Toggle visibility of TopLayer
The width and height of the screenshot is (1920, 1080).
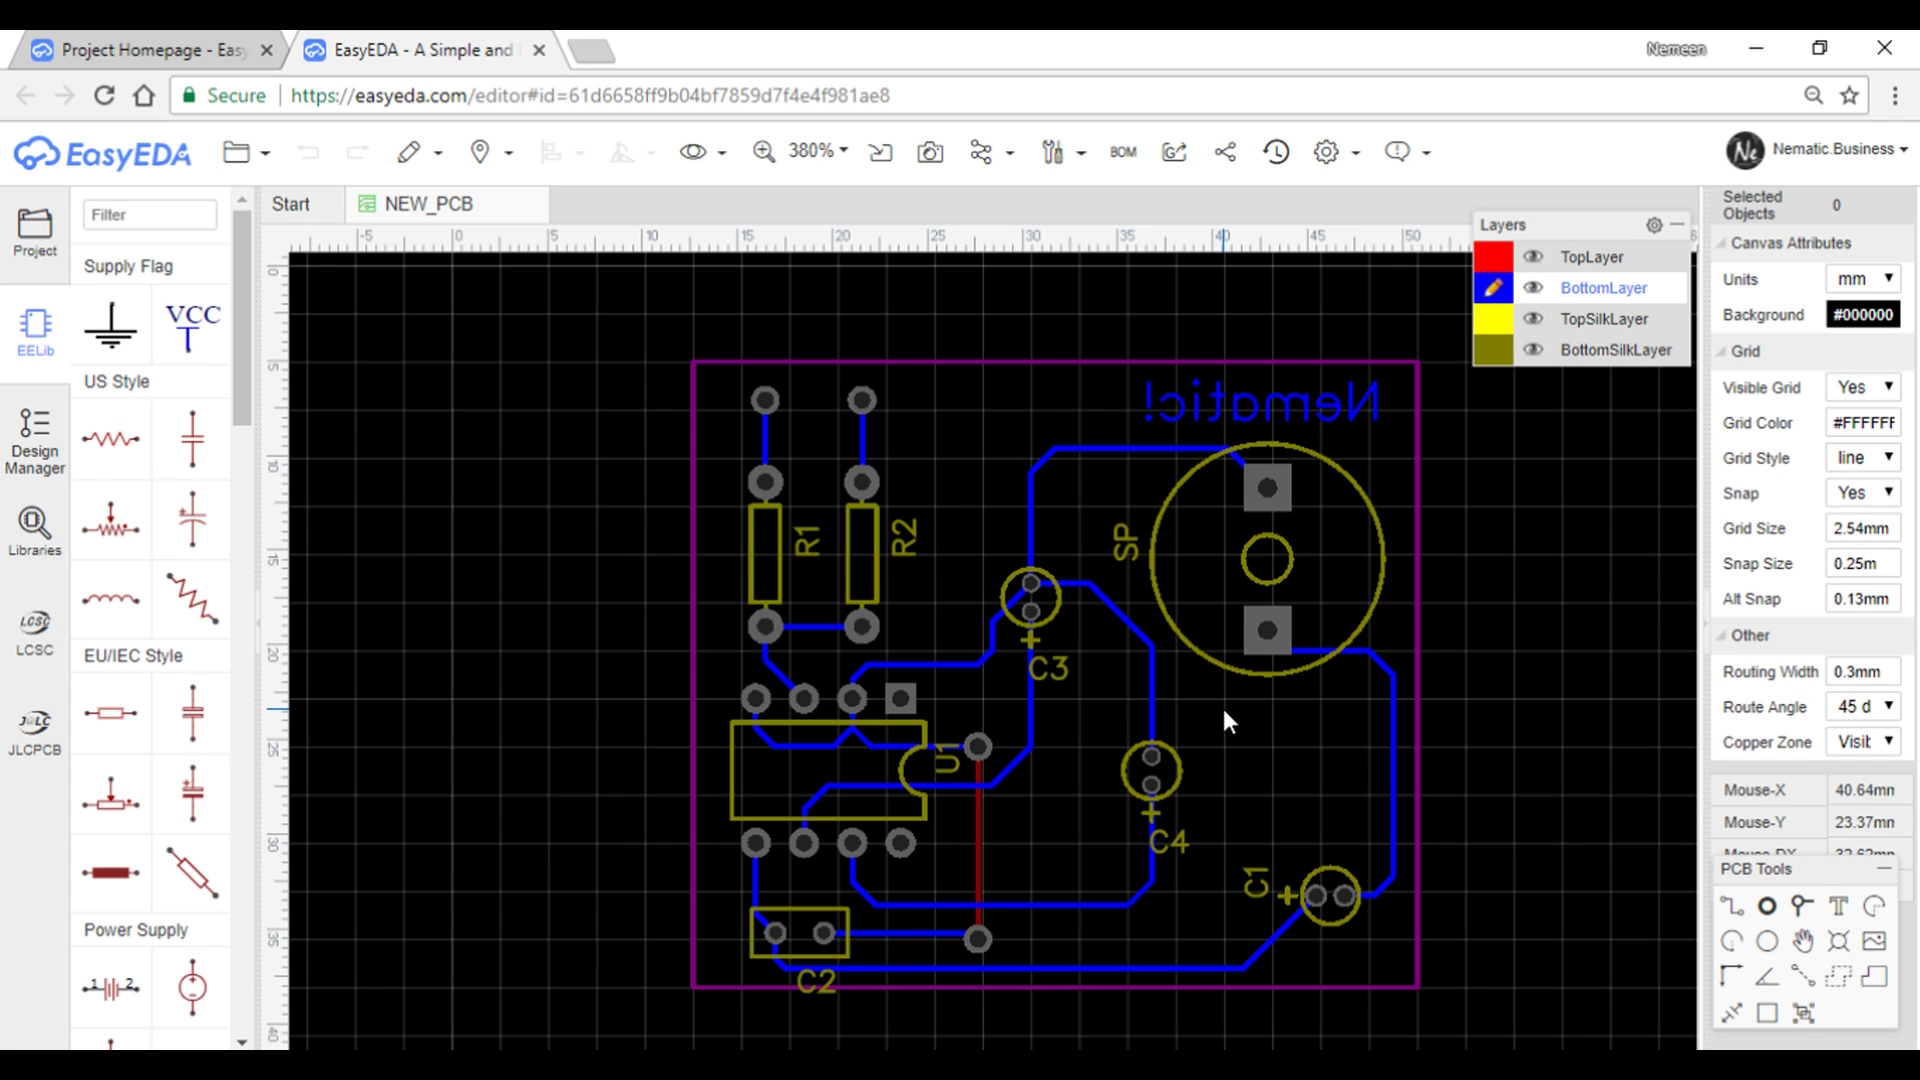tap(1533, 257)
